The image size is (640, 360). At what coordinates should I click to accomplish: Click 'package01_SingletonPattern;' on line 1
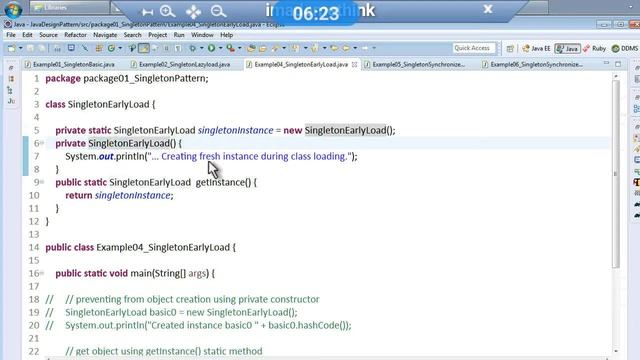click(146, 78)
